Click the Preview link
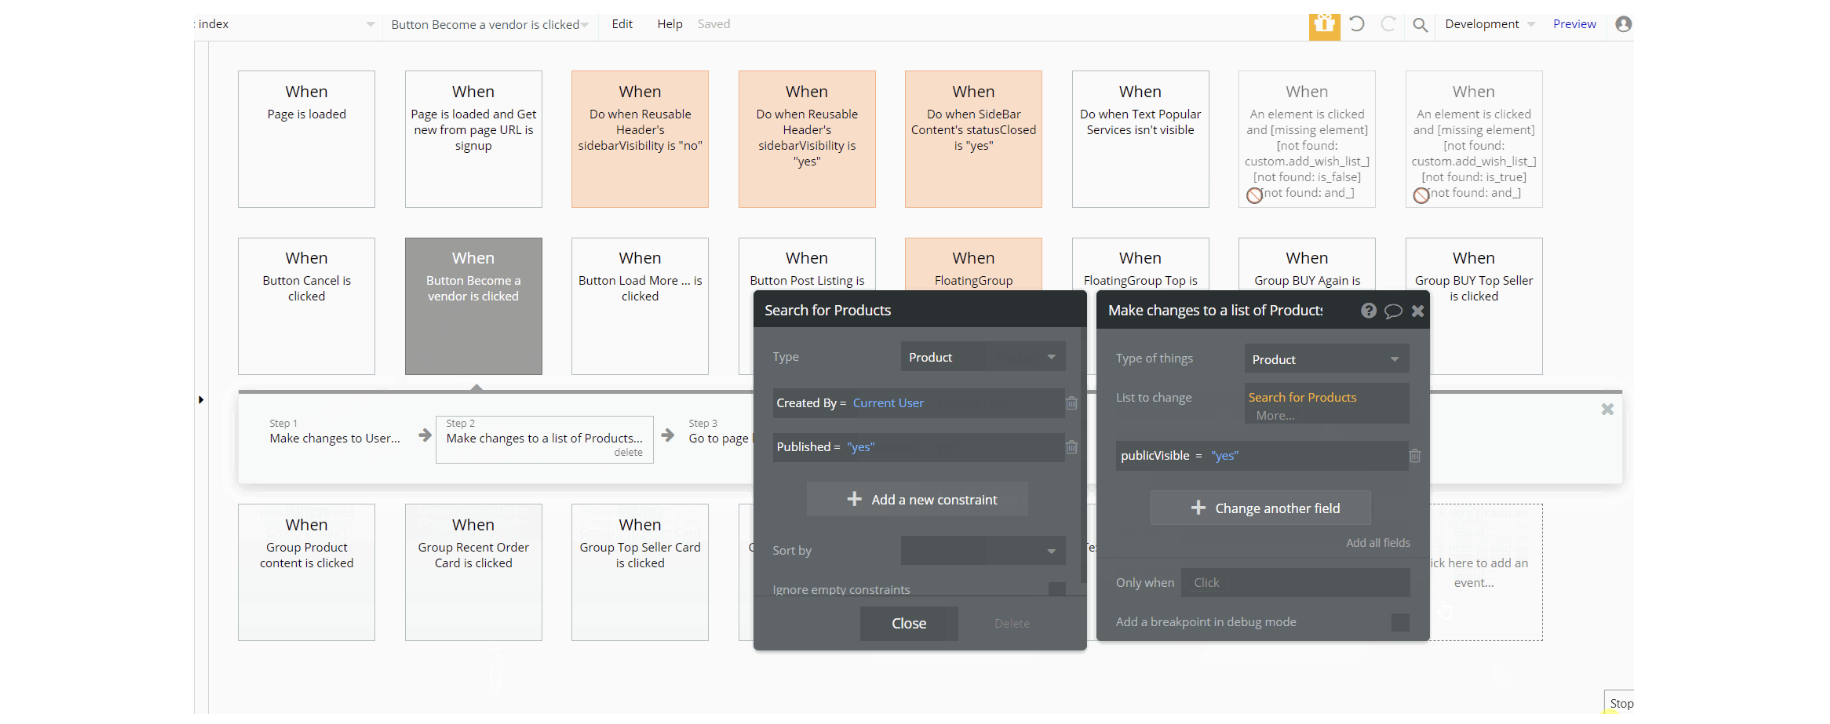This screenshot has height=724, width=1830. tap(1574, 24)
